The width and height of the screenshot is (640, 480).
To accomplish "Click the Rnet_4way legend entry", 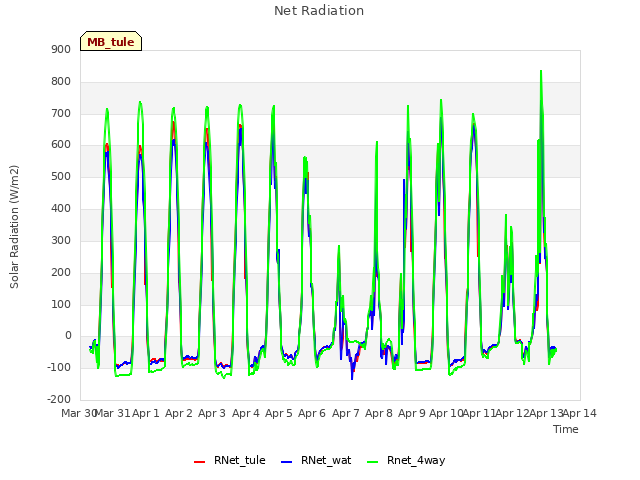I will (x=406, y=460).
